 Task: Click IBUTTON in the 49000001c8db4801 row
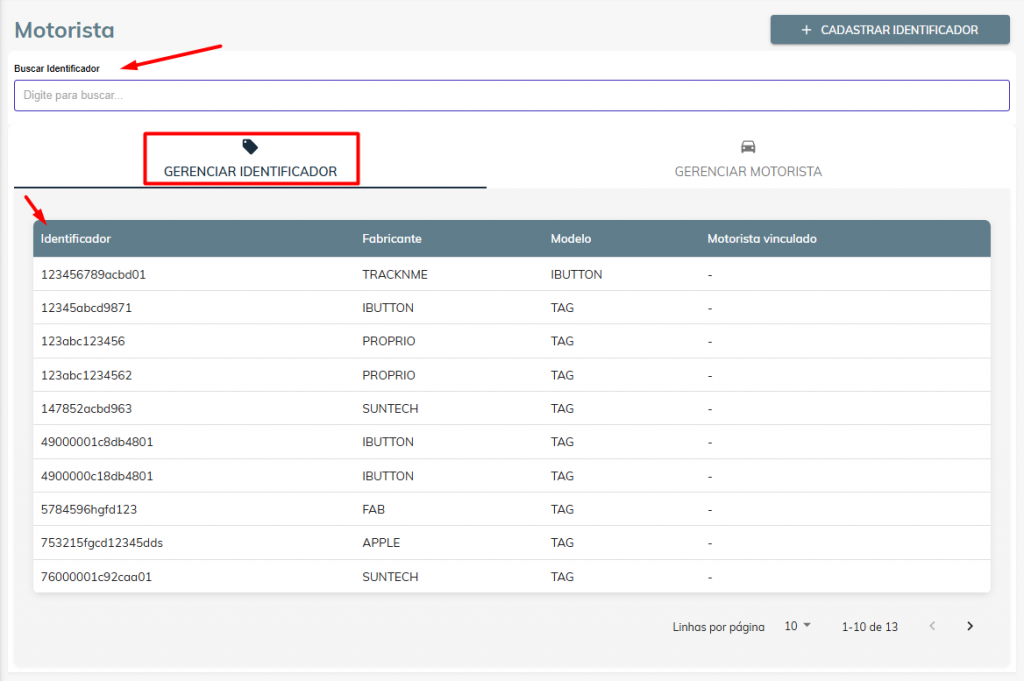[x=388, y=442]
